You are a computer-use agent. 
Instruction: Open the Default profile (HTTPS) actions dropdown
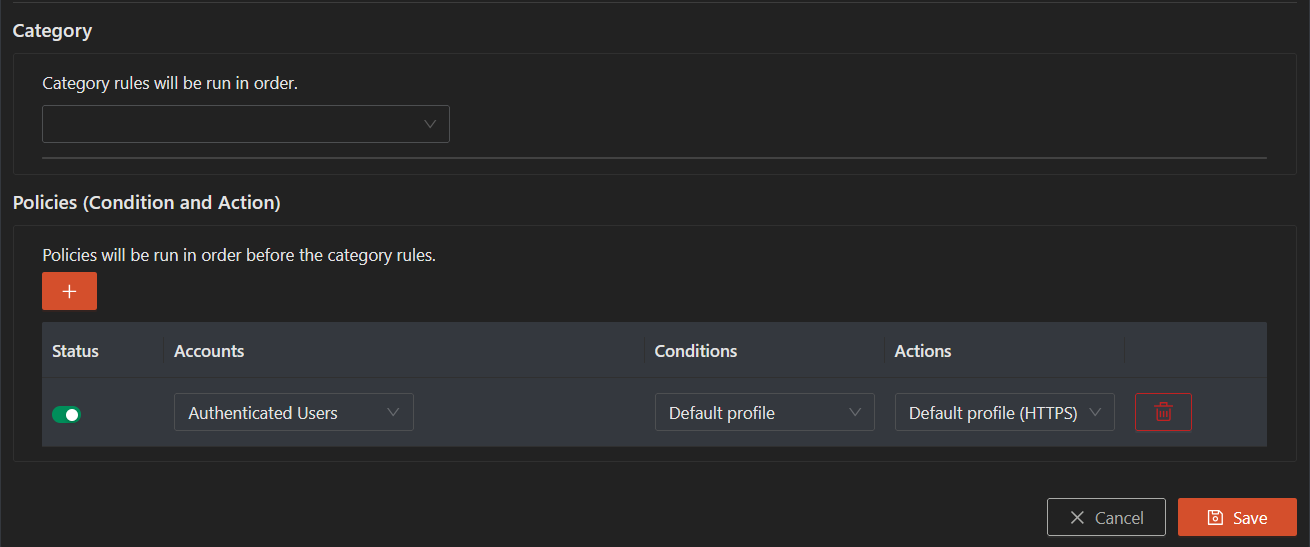(x=1005, y=412)
